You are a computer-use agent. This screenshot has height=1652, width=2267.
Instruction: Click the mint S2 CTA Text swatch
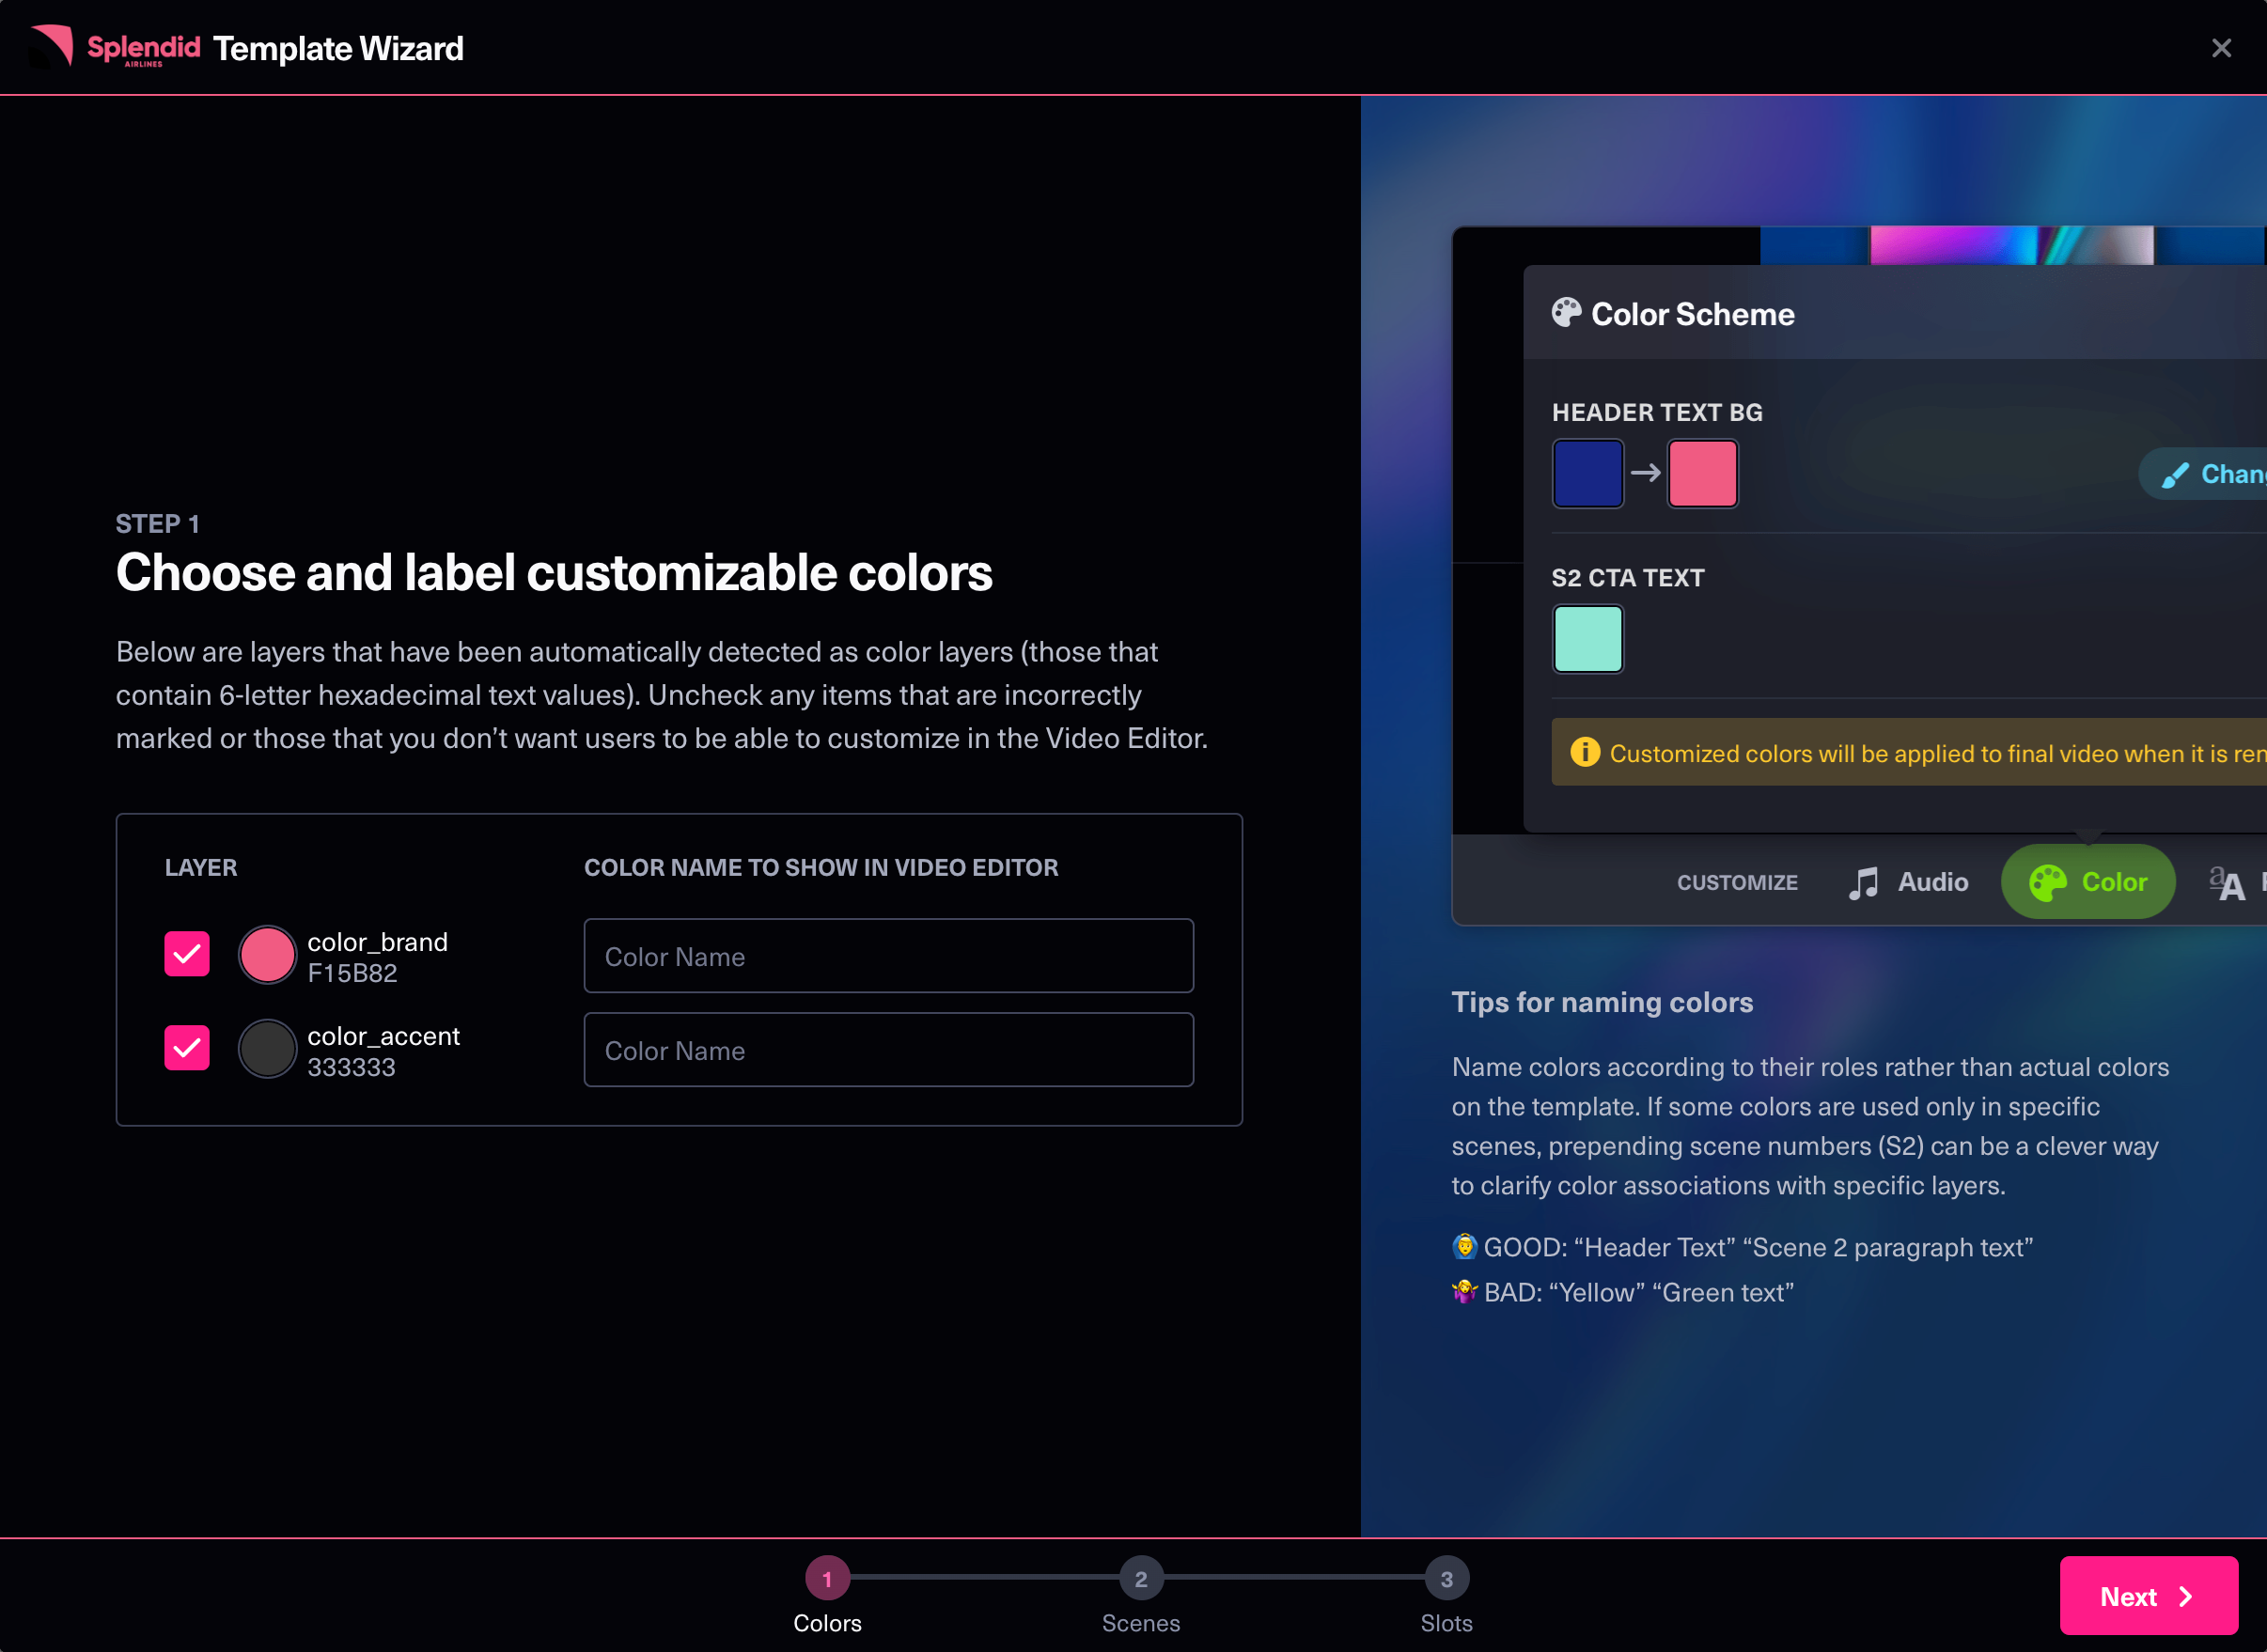pos(1587,639)
